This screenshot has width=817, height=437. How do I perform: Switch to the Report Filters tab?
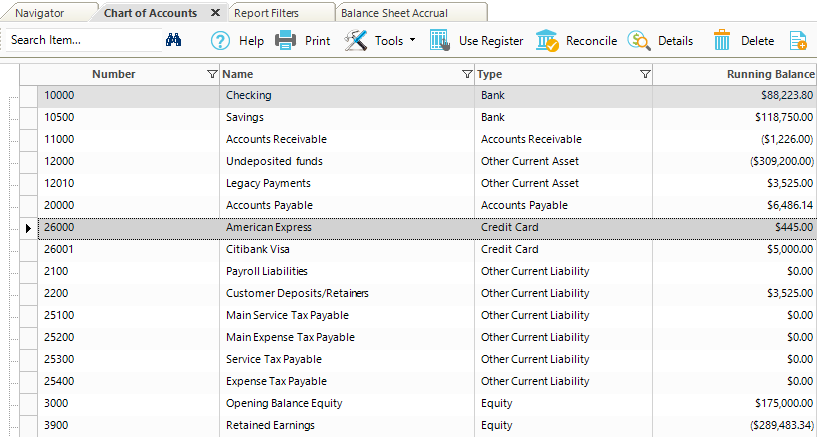point(266,13)
